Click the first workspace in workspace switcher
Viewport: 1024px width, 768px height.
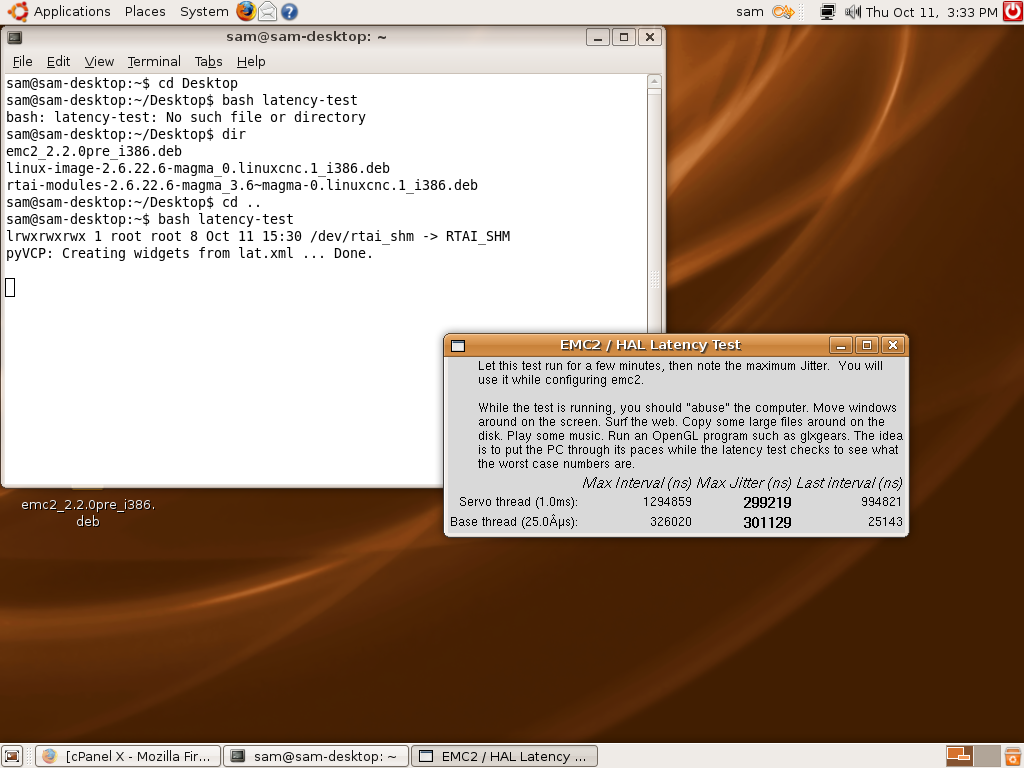pyautogui.click(x=959, y=756)
